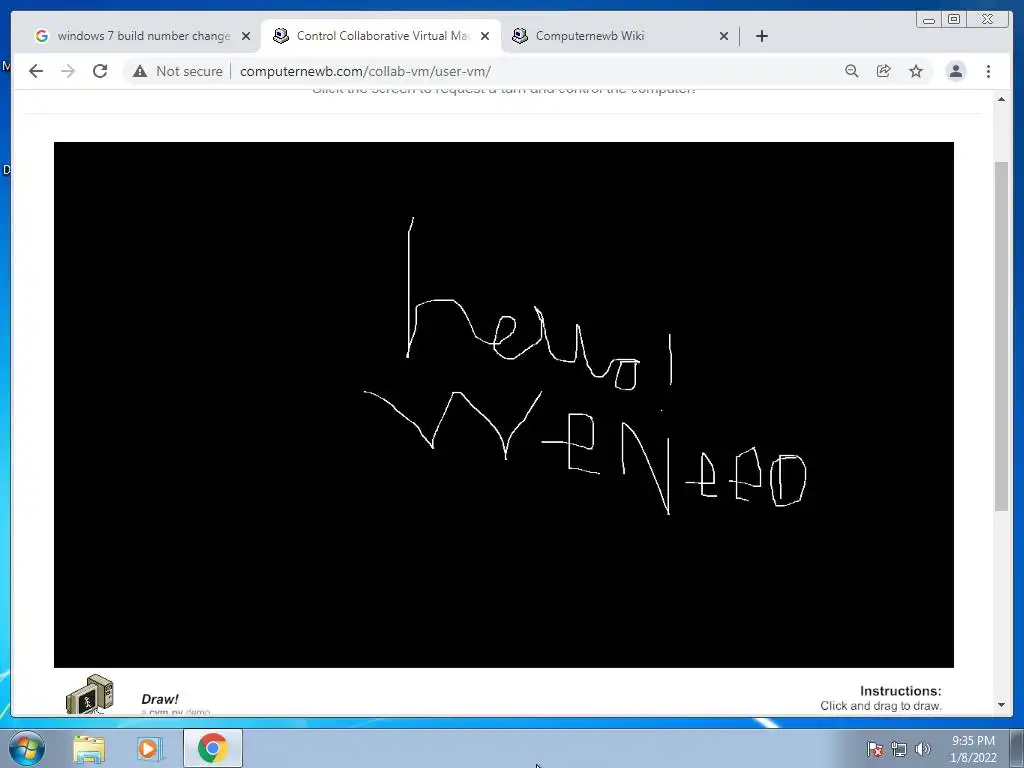Click the vertical scrollbar thumb
Viewport: 1024px width, 768px height.
pos(1001,336)
